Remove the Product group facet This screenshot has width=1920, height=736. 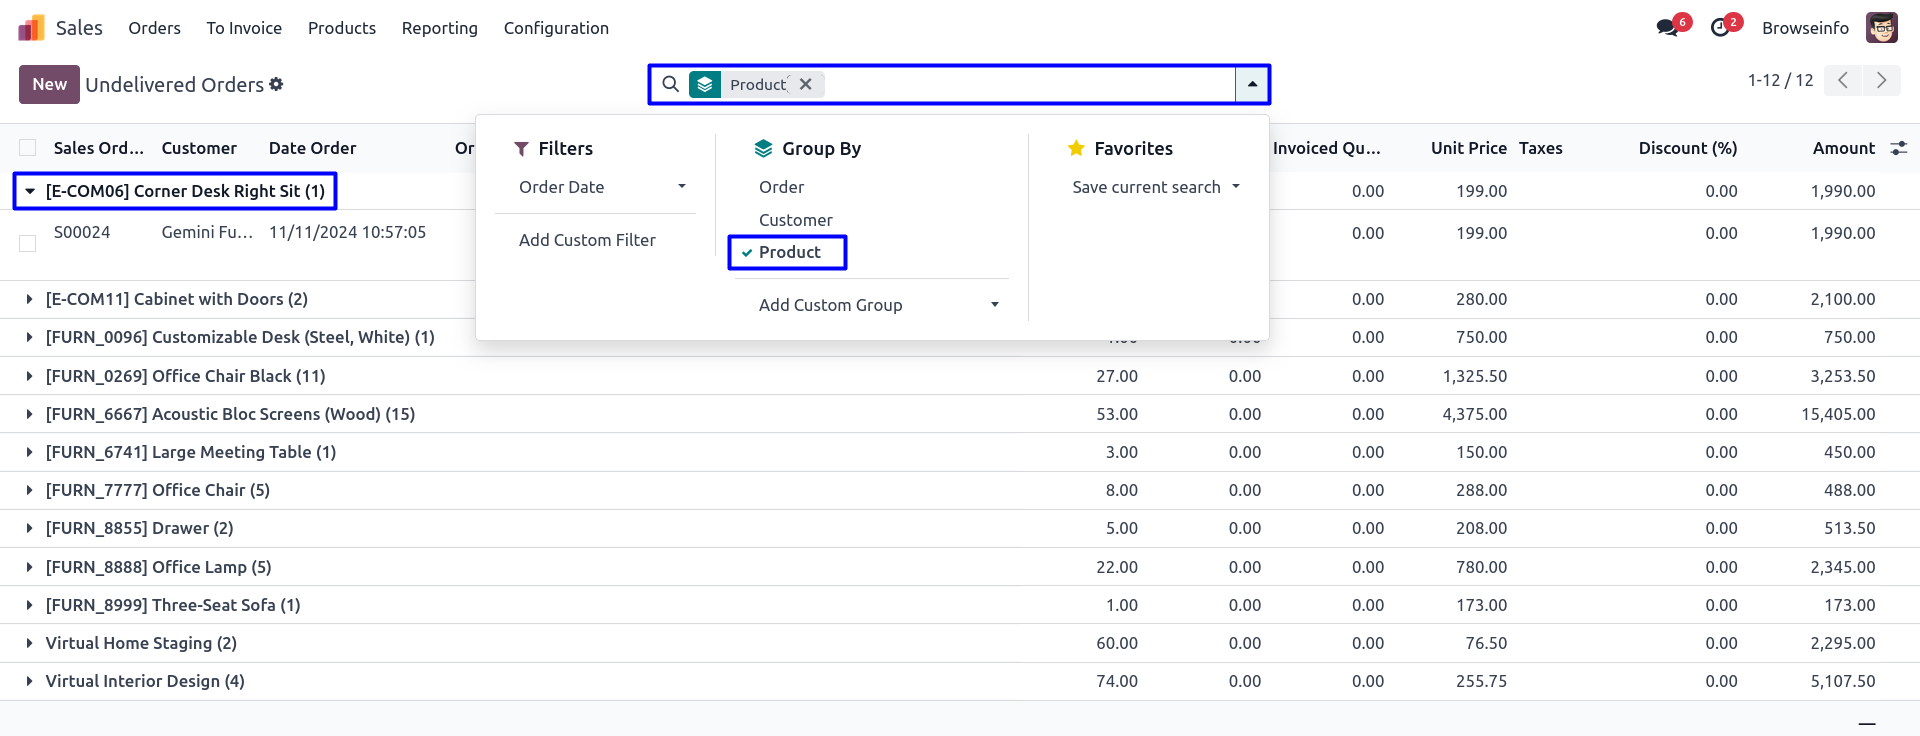coord(806,85)
